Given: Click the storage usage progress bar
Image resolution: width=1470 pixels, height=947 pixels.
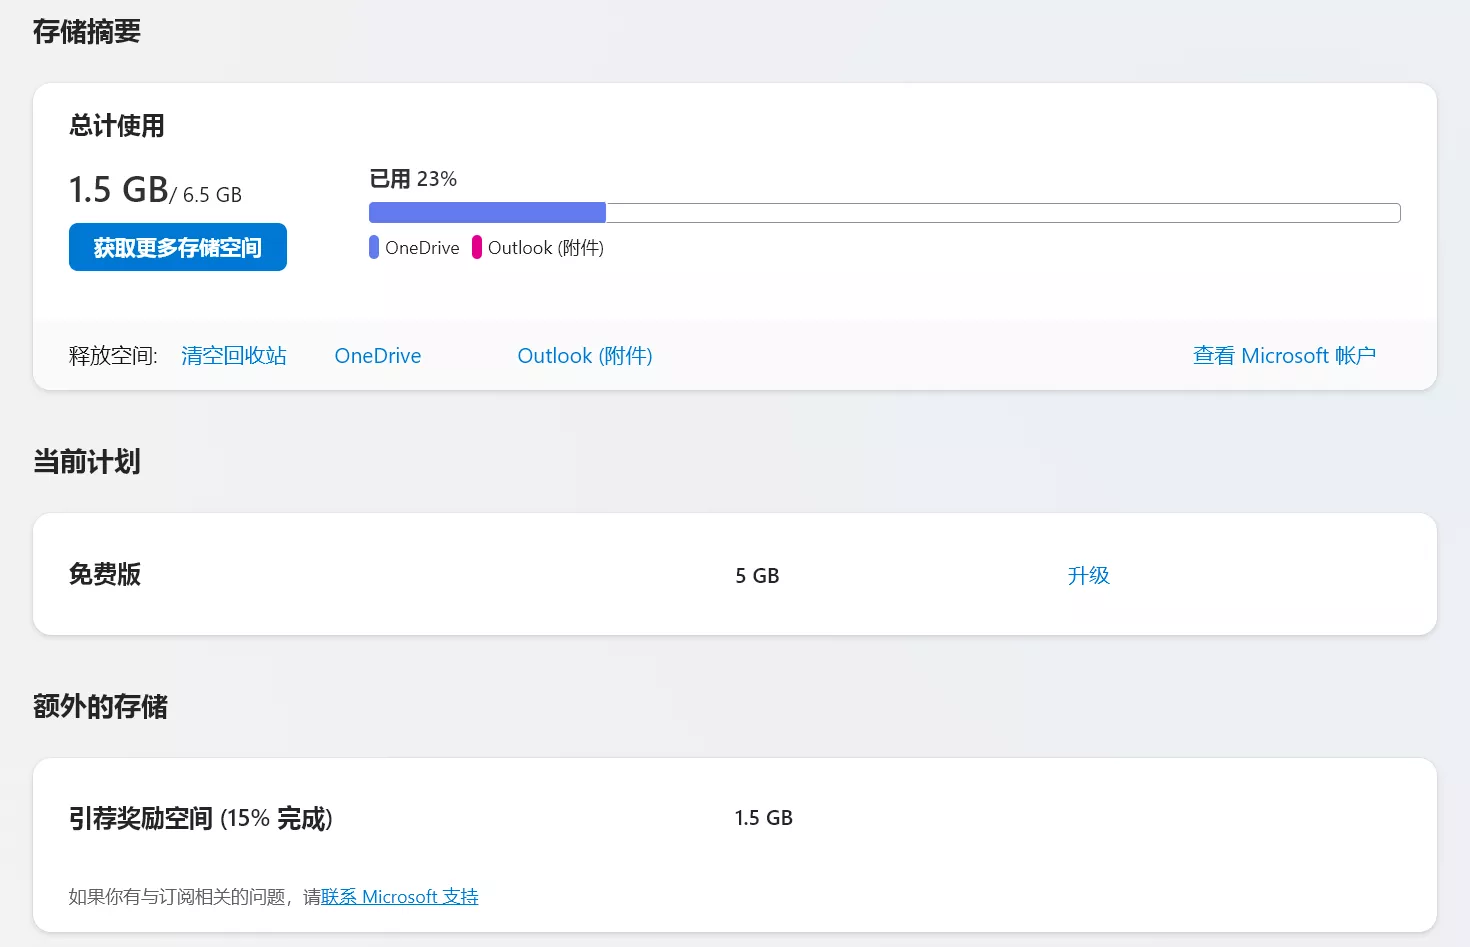Looking at the screenshot, I should pyautogui.click(x=885, y=213).
